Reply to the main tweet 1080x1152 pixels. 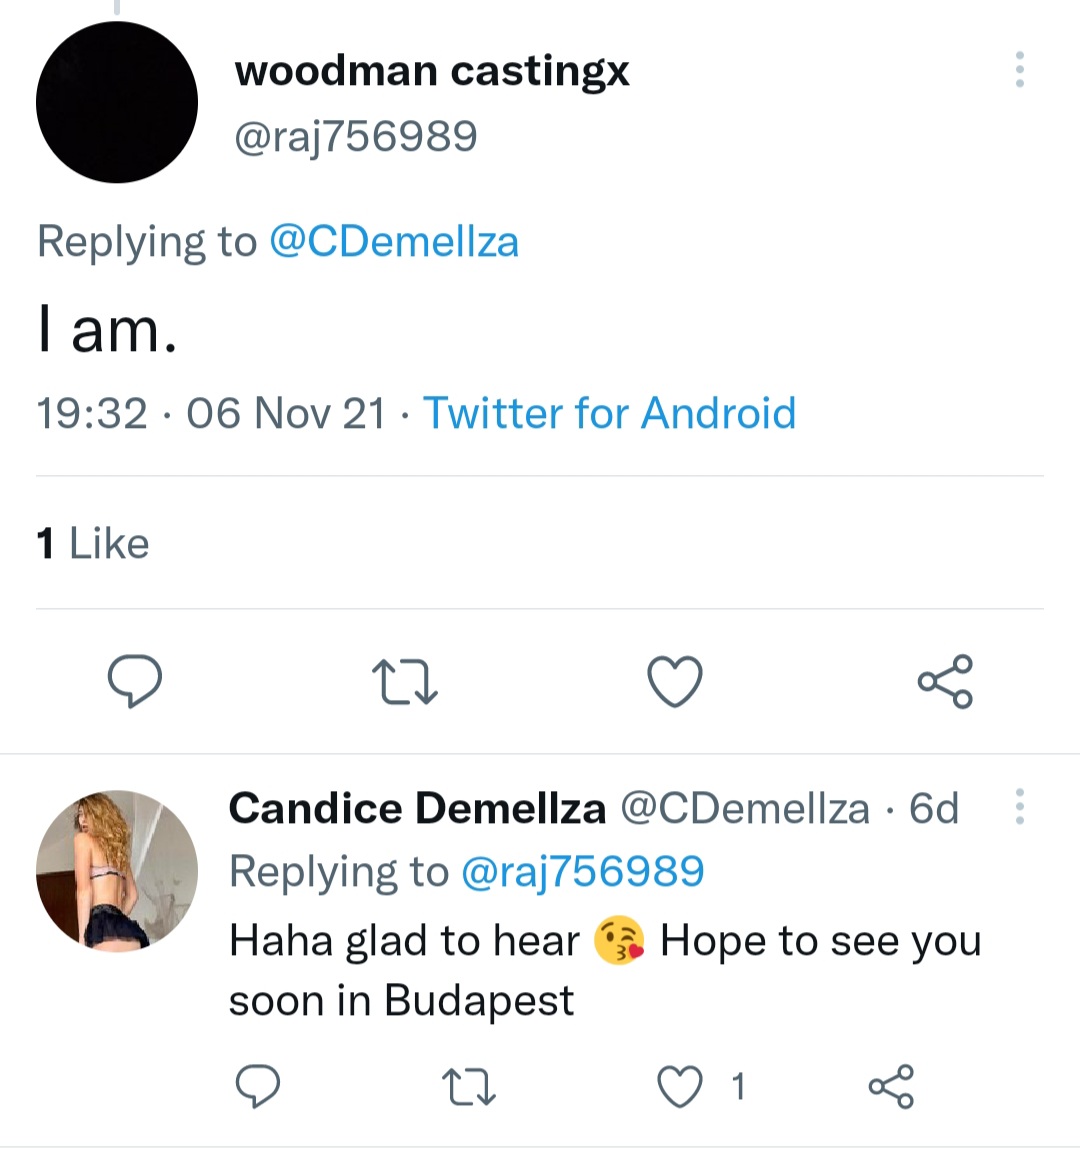[x=135, y=681]
